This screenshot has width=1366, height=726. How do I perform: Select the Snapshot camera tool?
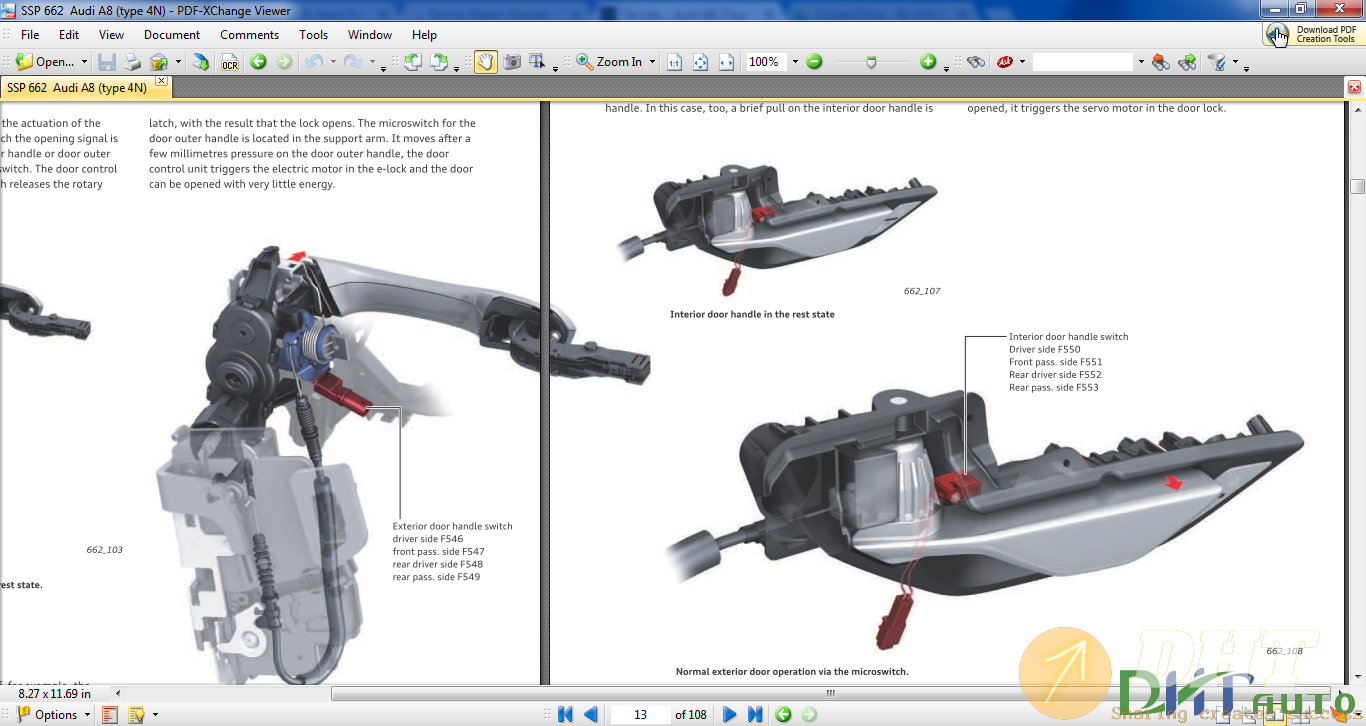512,62
